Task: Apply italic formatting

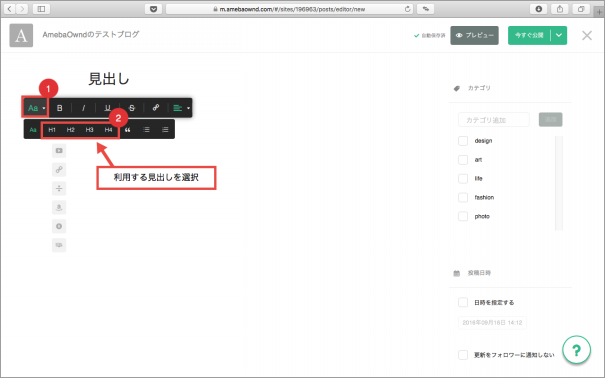Action: [x=83, y=108]
